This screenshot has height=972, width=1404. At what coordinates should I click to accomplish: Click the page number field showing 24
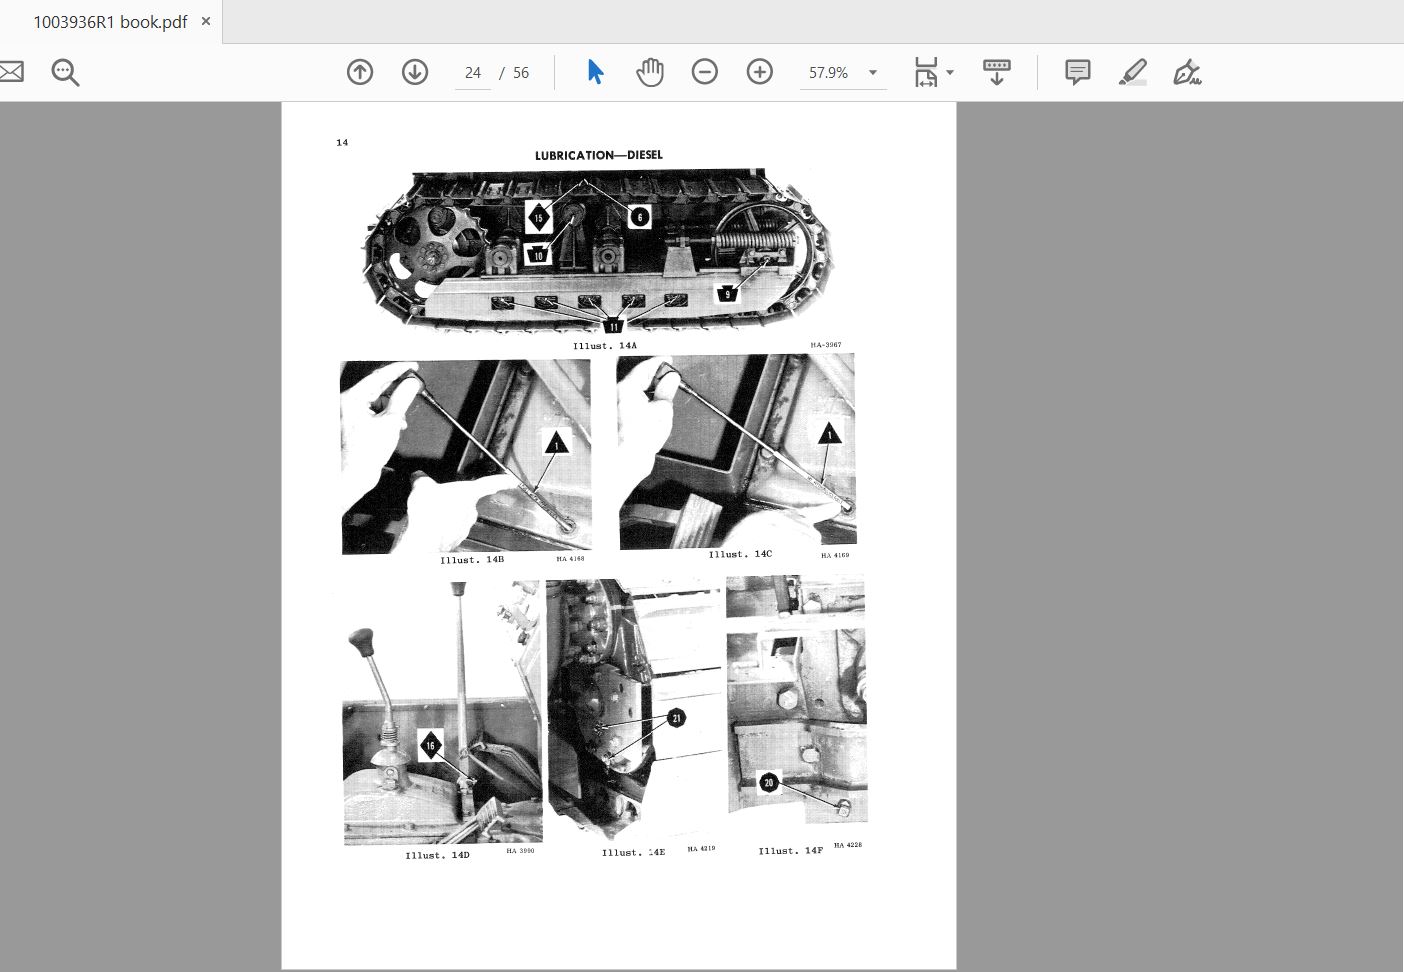pyautogui.click(x=473, y=72)
